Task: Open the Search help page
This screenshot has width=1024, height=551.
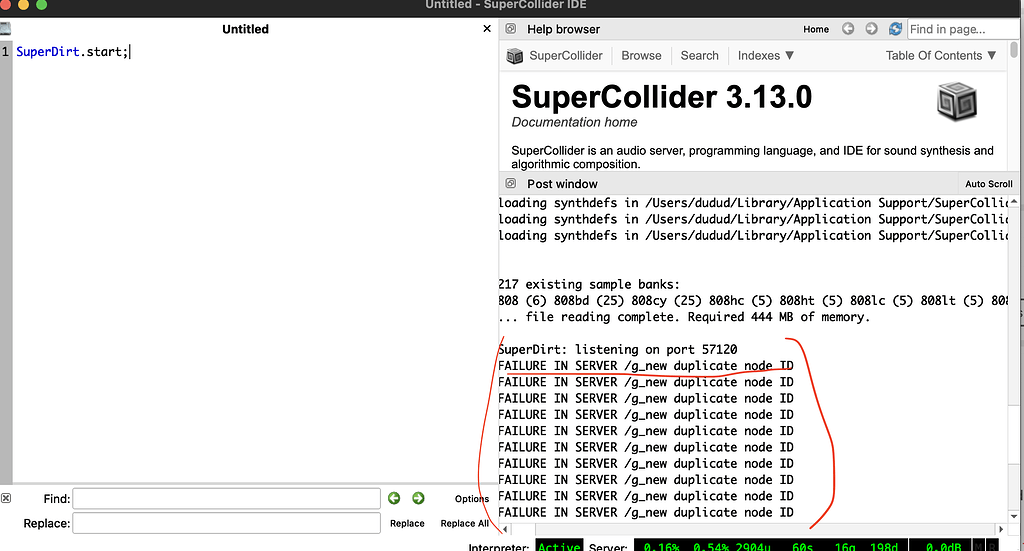Action: (x=699, y=55)
